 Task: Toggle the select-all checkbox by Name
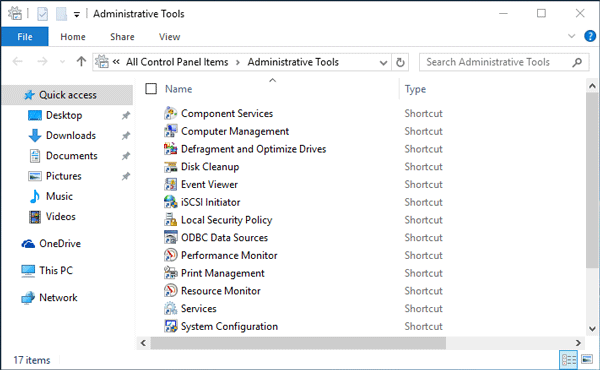point(151,89)
